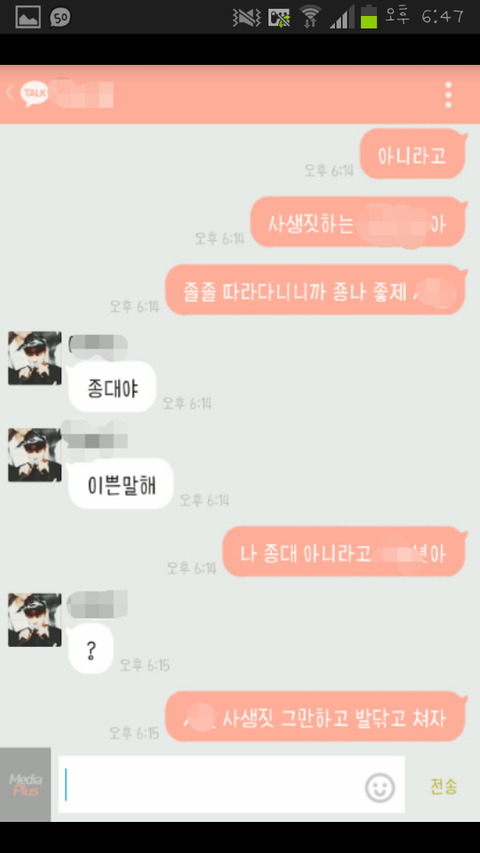Viewport: 480px width, 853px height.
Task: Tap the green battery indicator
Action: point(368,16)
